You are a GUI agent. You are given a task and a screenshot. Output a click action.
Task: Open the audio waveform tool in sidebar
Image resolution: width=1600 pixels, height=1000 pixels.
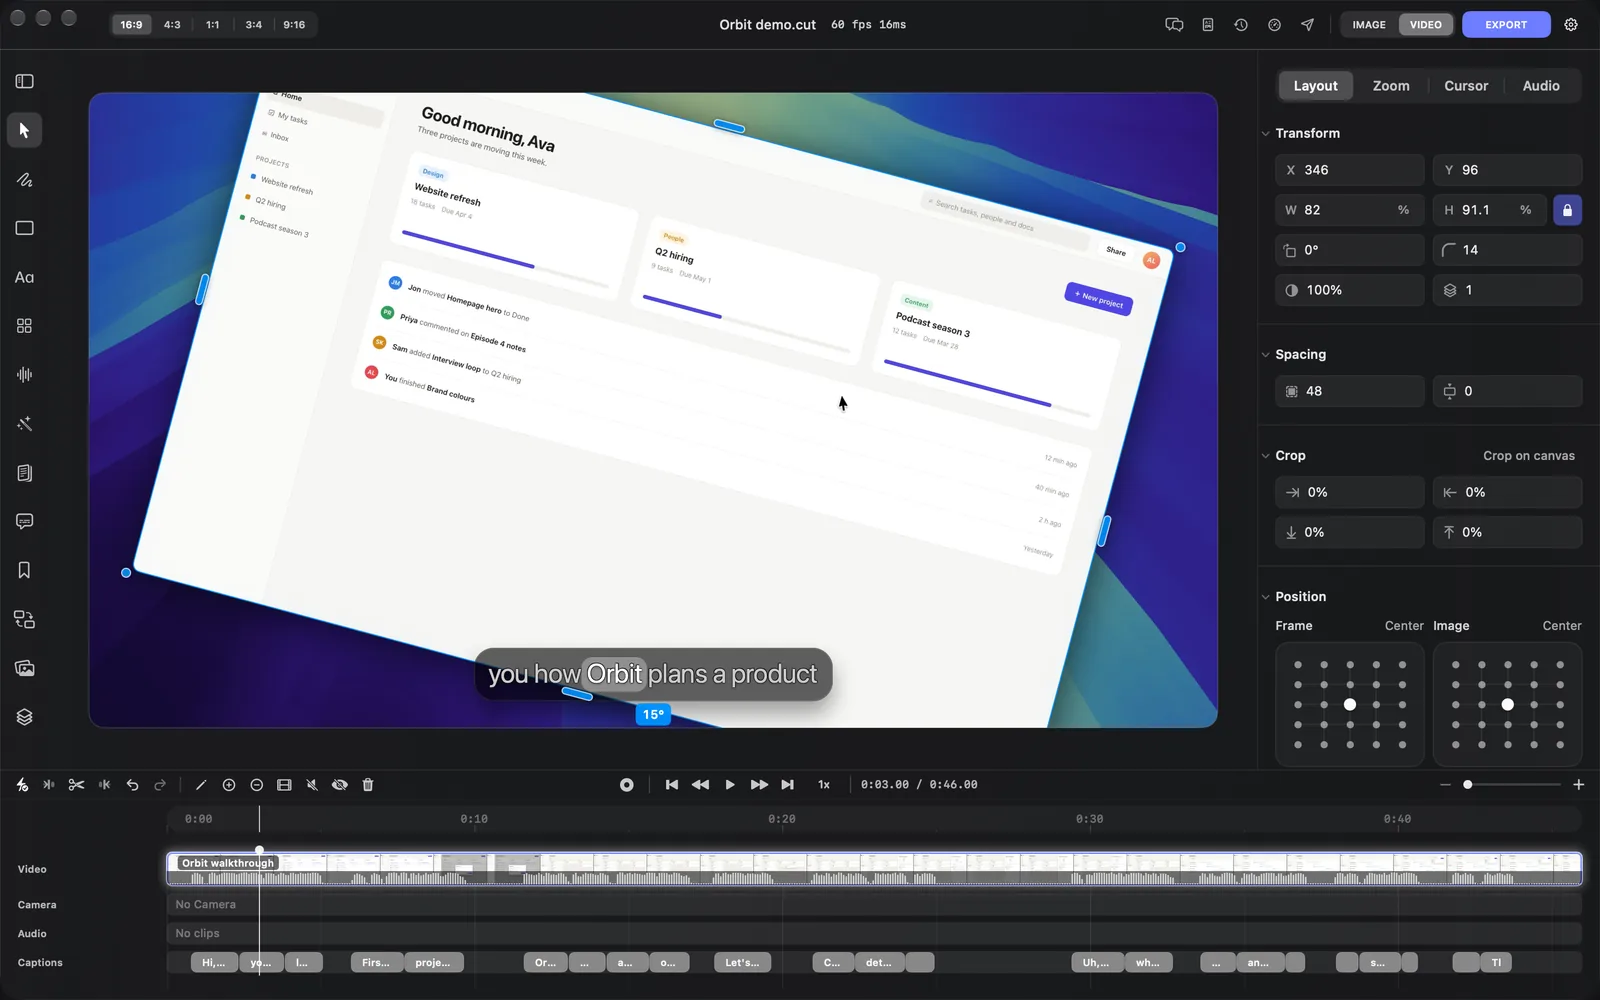tap(24, 375)
